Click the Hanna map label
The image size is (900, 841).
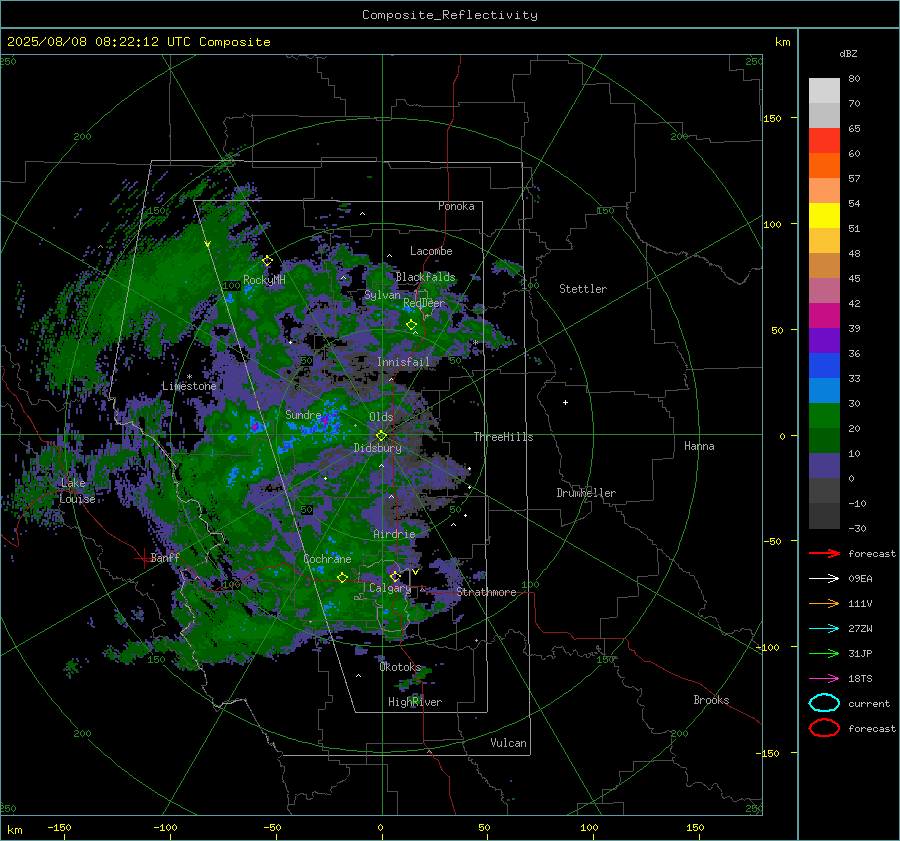click(x=699, y=446)
